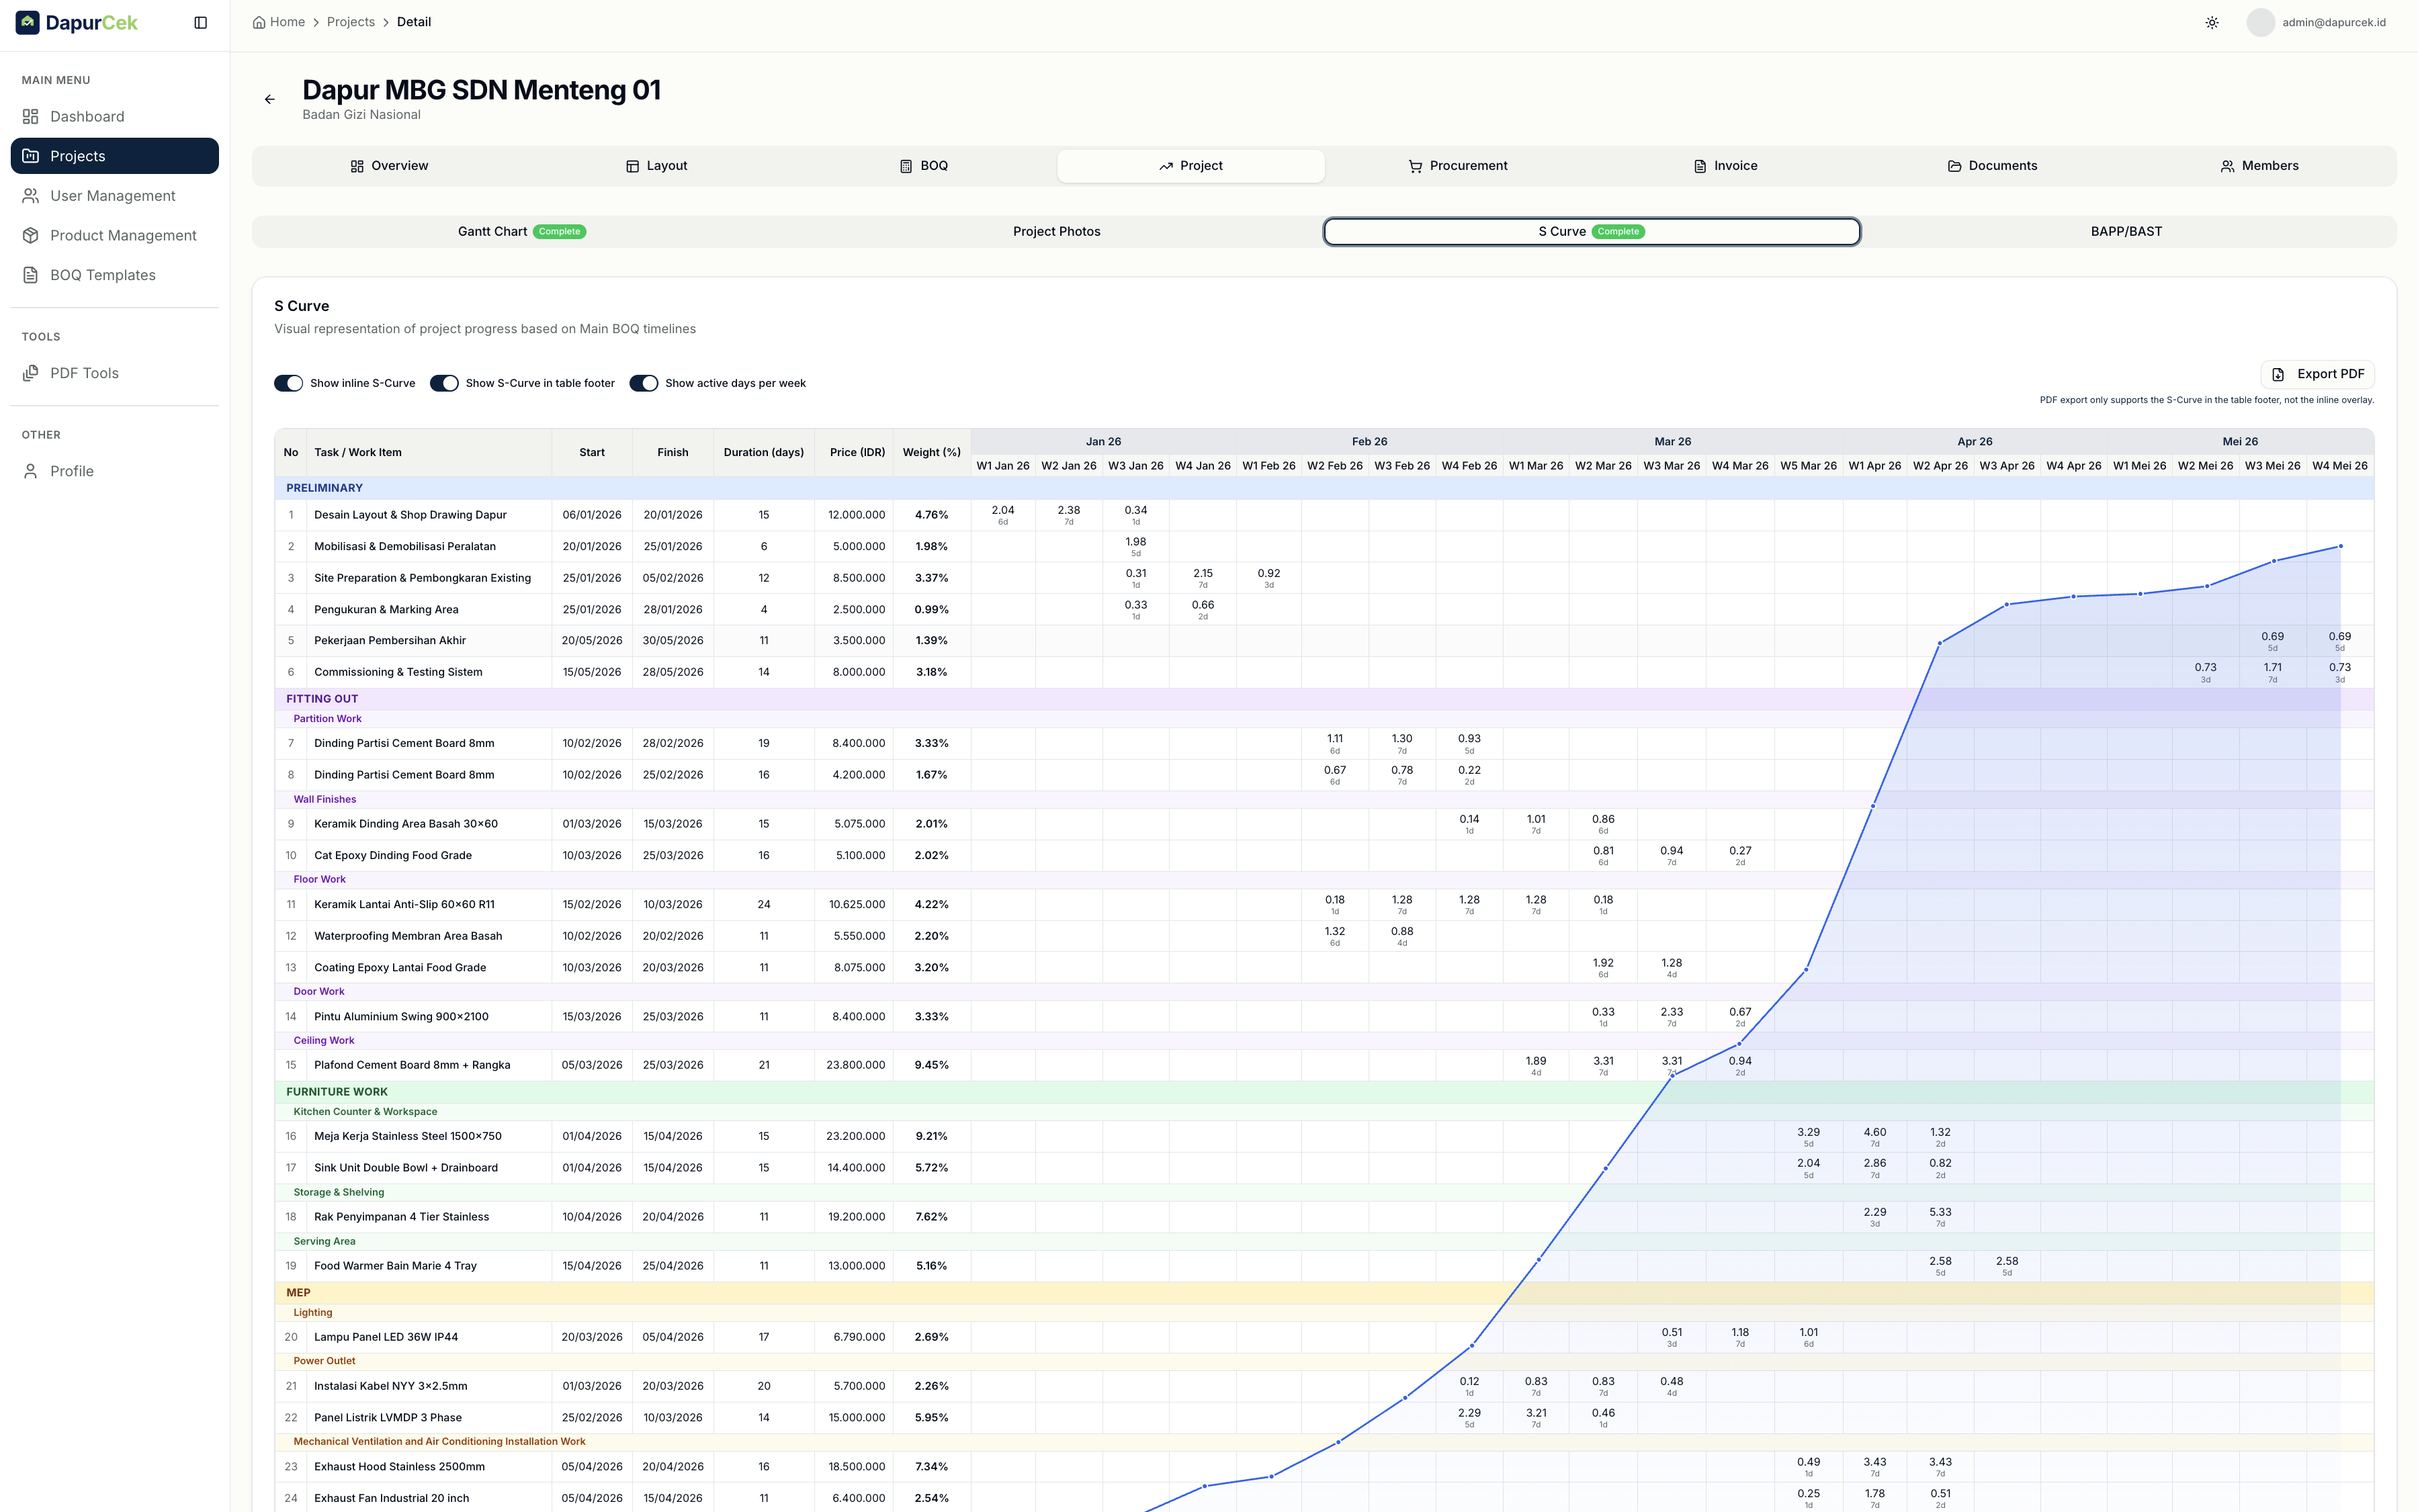Open User Management in the sidebar

click(x=115, y=196)
